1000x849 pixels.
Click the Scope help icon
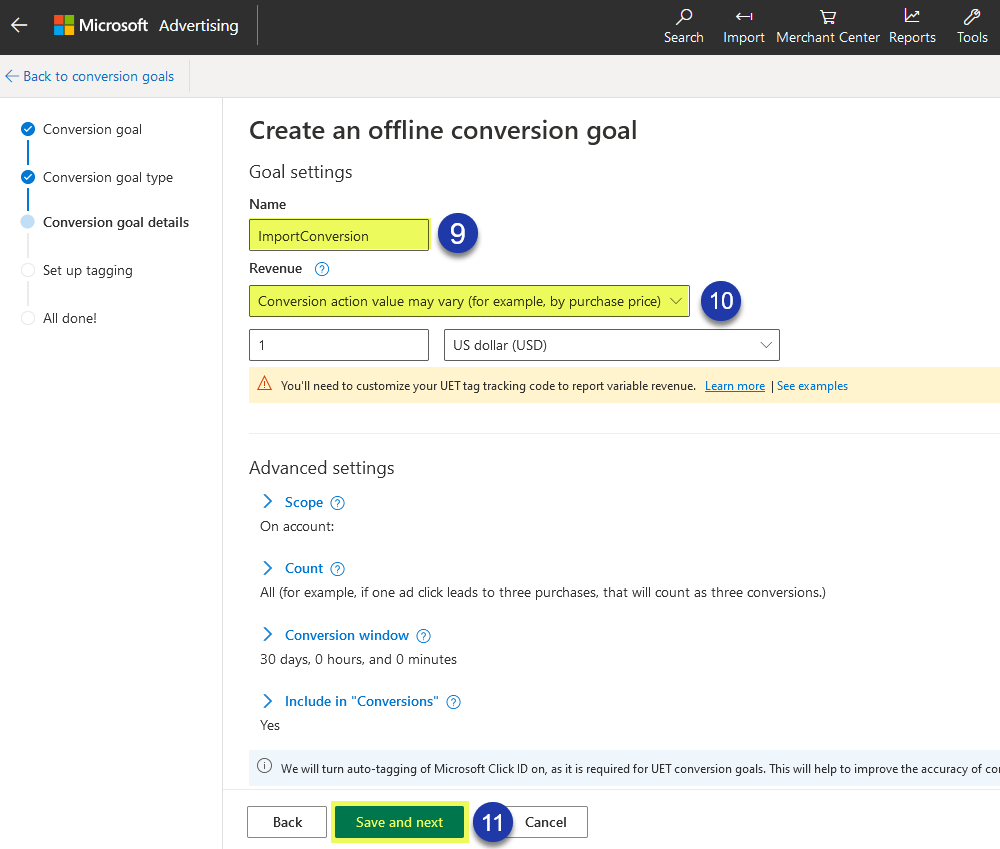(337, 502)
